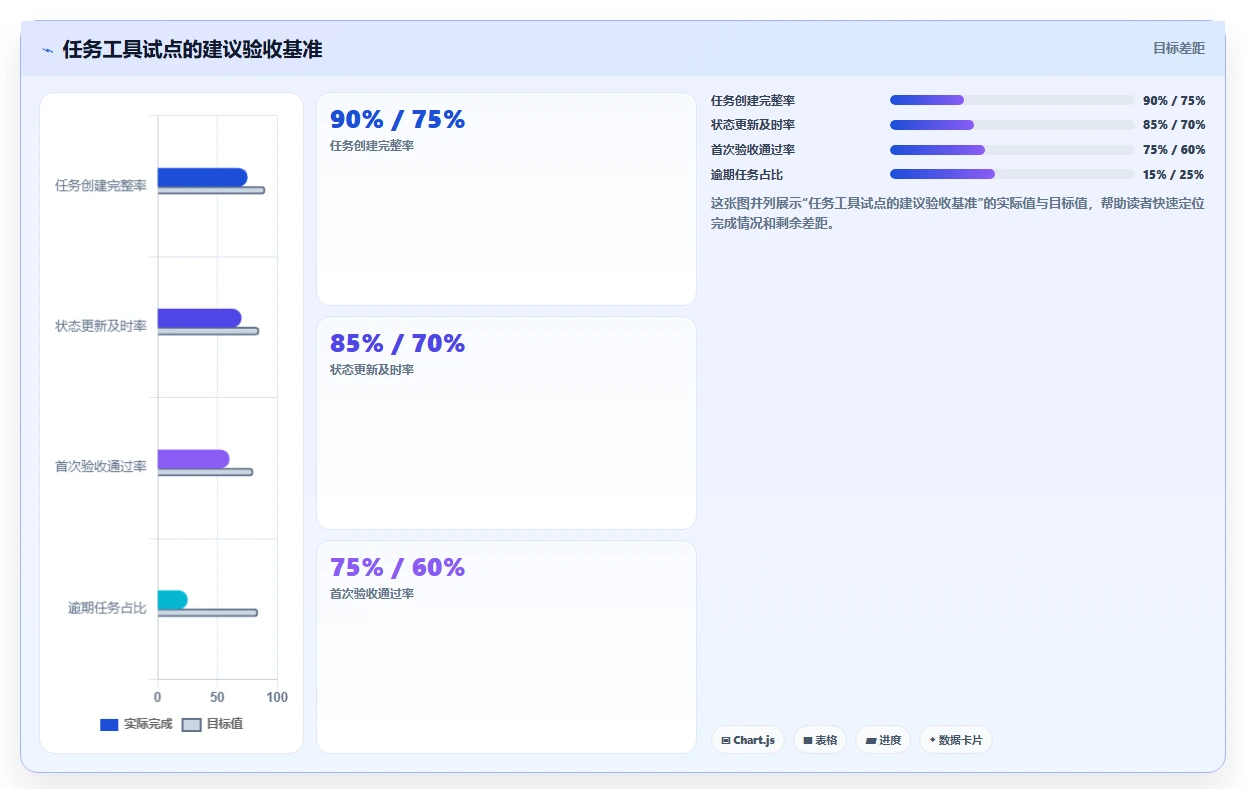Click the x-axis tick label 50
The height and width of the screenshot is (789, 1246).
tap(217, 697)
